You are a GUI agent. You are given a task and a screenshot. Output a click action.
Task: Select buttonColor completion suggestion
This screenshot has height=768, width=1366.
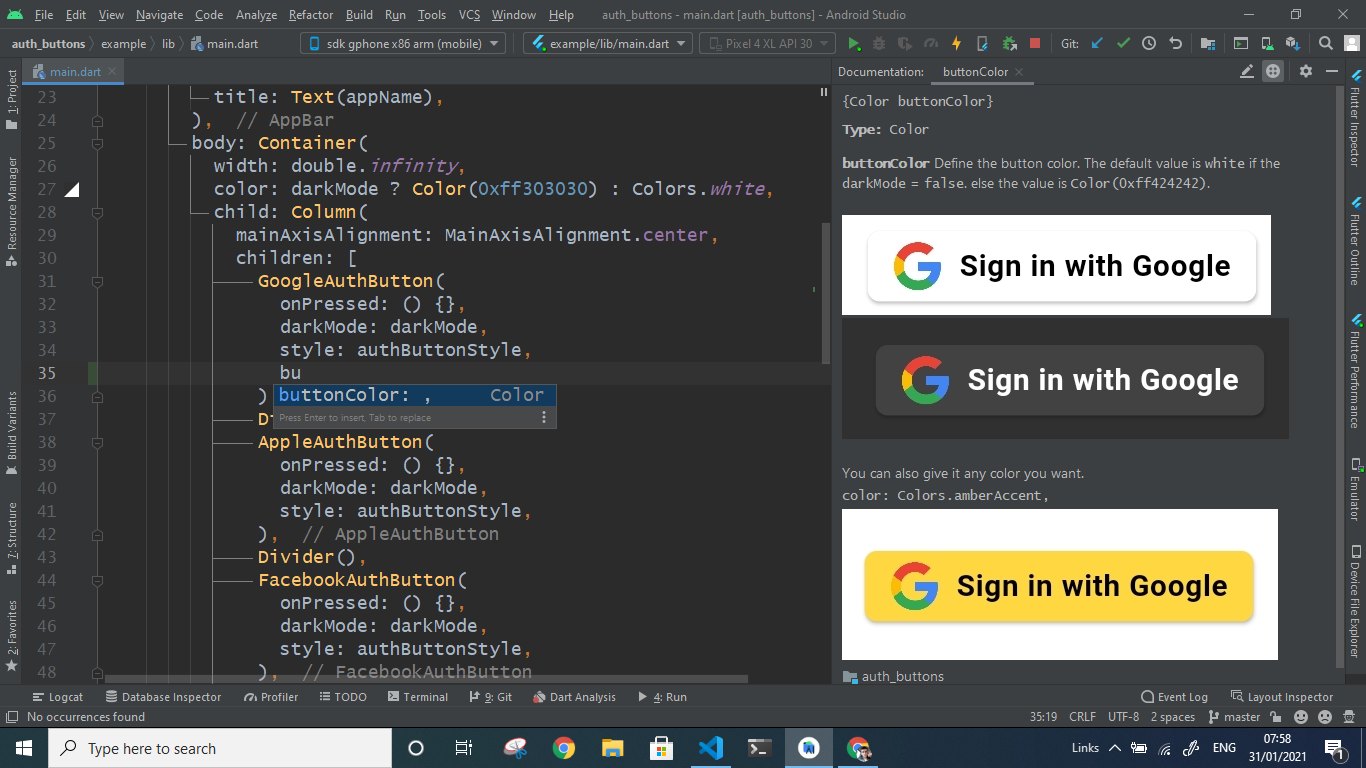[415, 395]
